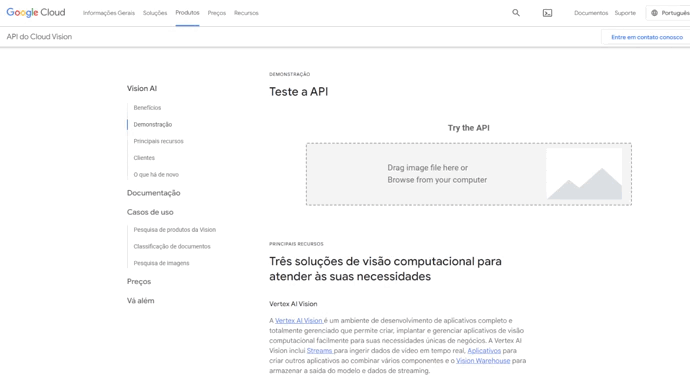Open Pesquisa de produtos da Vision
The height and width of the screenshot is (388, 690).
(175, 230)
